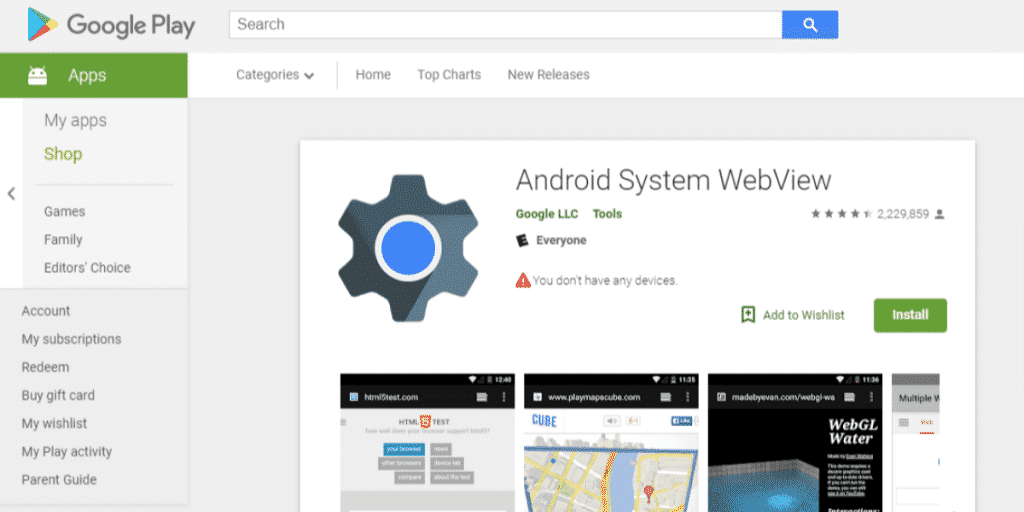Select My wishlist in the sidebar
Viewport: 1024px width, 512px height.
[54, 423]
